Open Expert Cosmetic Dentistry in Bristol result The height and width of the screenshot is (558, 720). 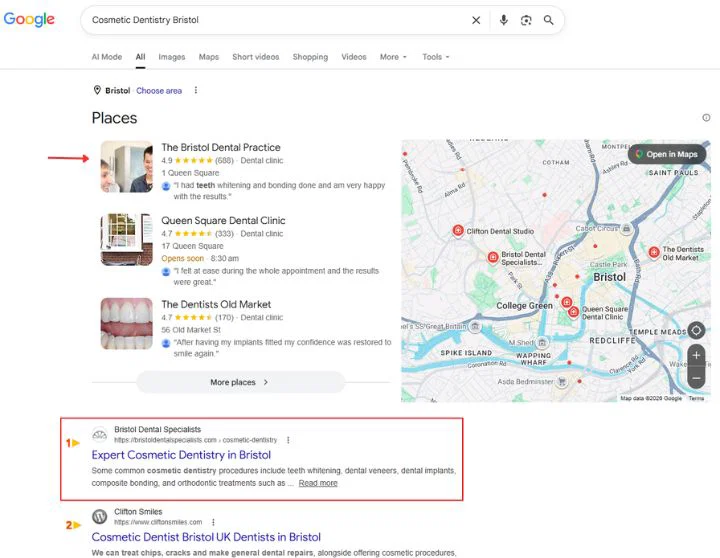[181, 455]
